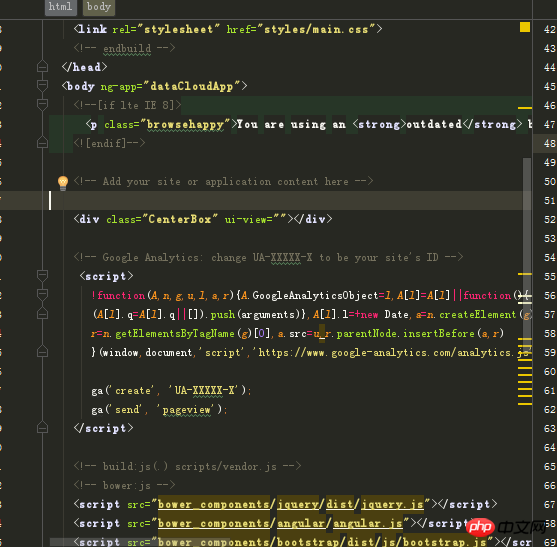
Task: Click line number 63
Action: tap(549, 428)
